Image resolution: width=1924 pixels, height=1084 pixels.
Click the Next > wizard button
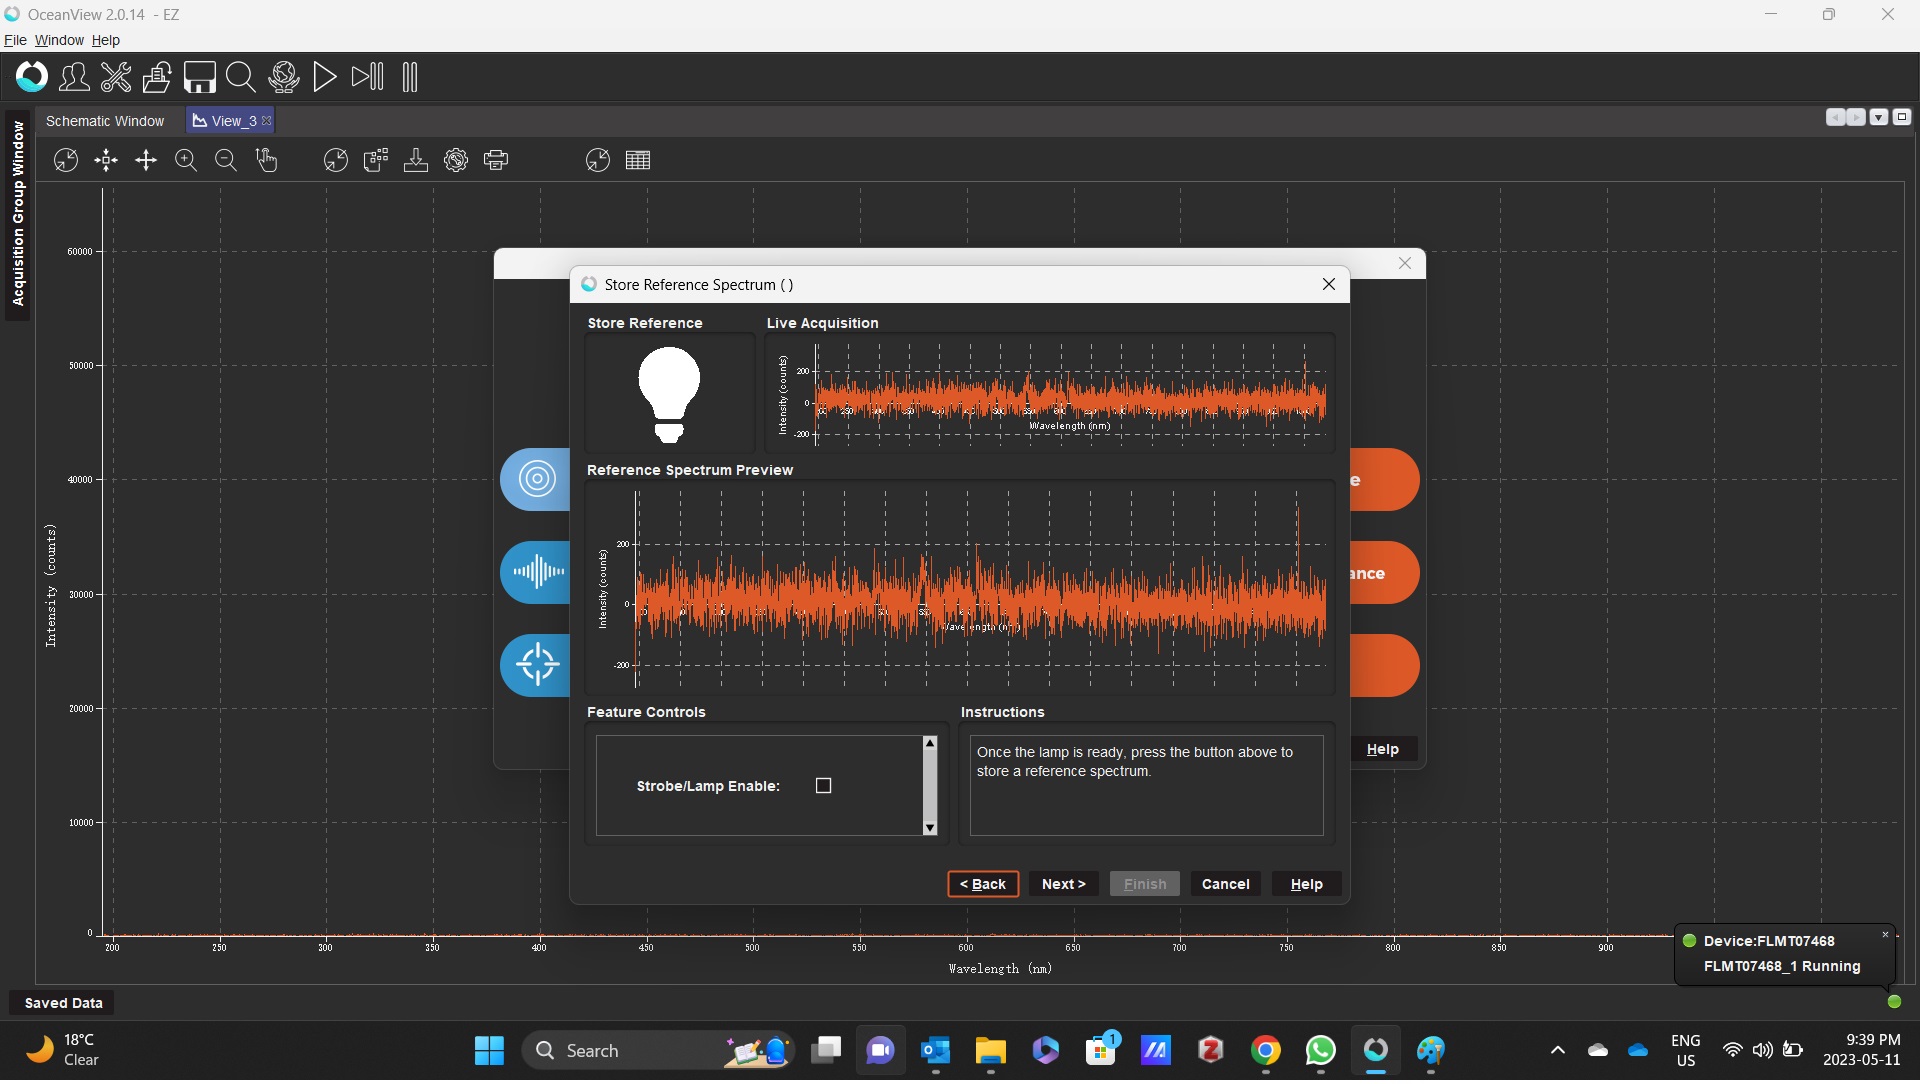pos(1065,886)
